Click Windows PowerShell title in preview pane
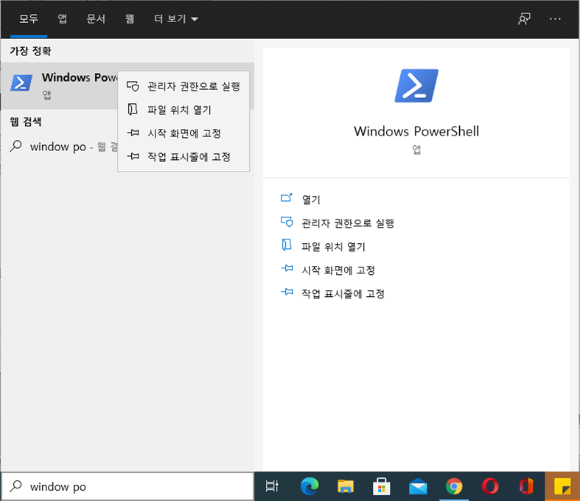 [417, 131]
